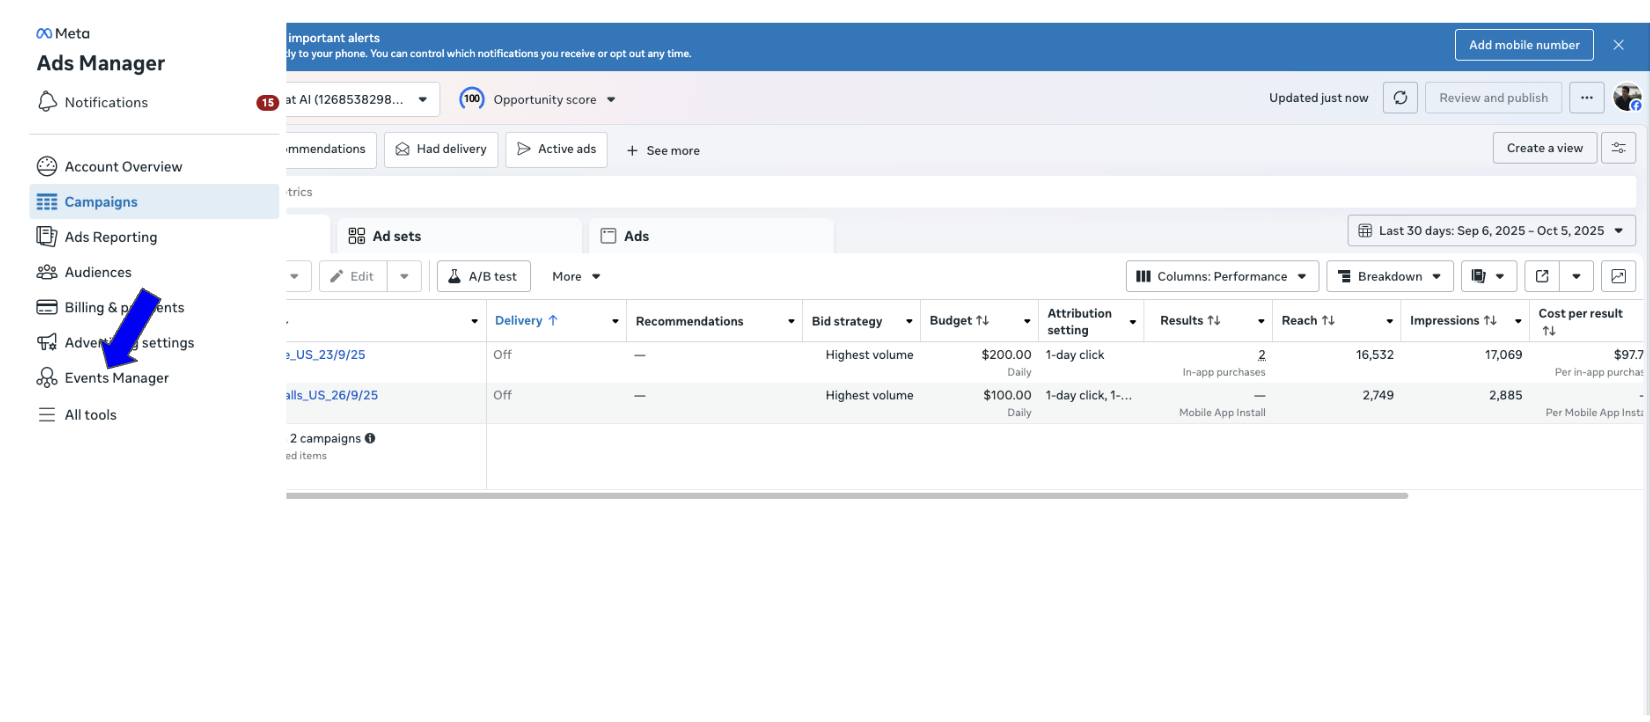This screenshot has width=1650, height=722.
Task: Open the Breakdown dropdown
Action: tap(1389, 277)
